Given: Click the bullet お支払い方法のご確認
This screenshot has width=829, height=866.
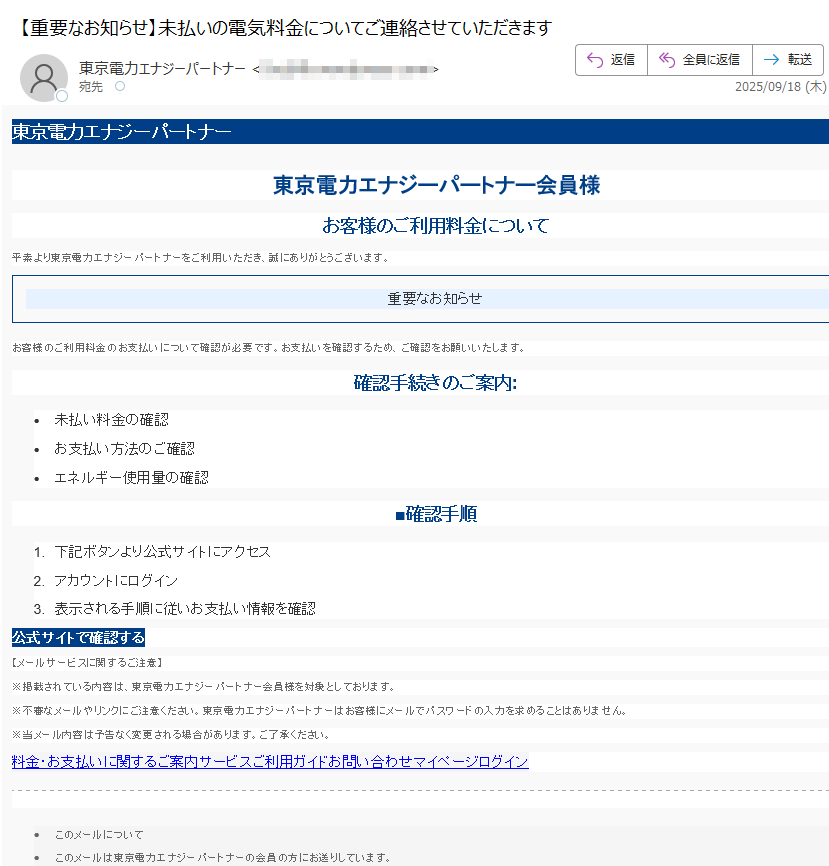Looking at the screenshot, I should [124, 448].
